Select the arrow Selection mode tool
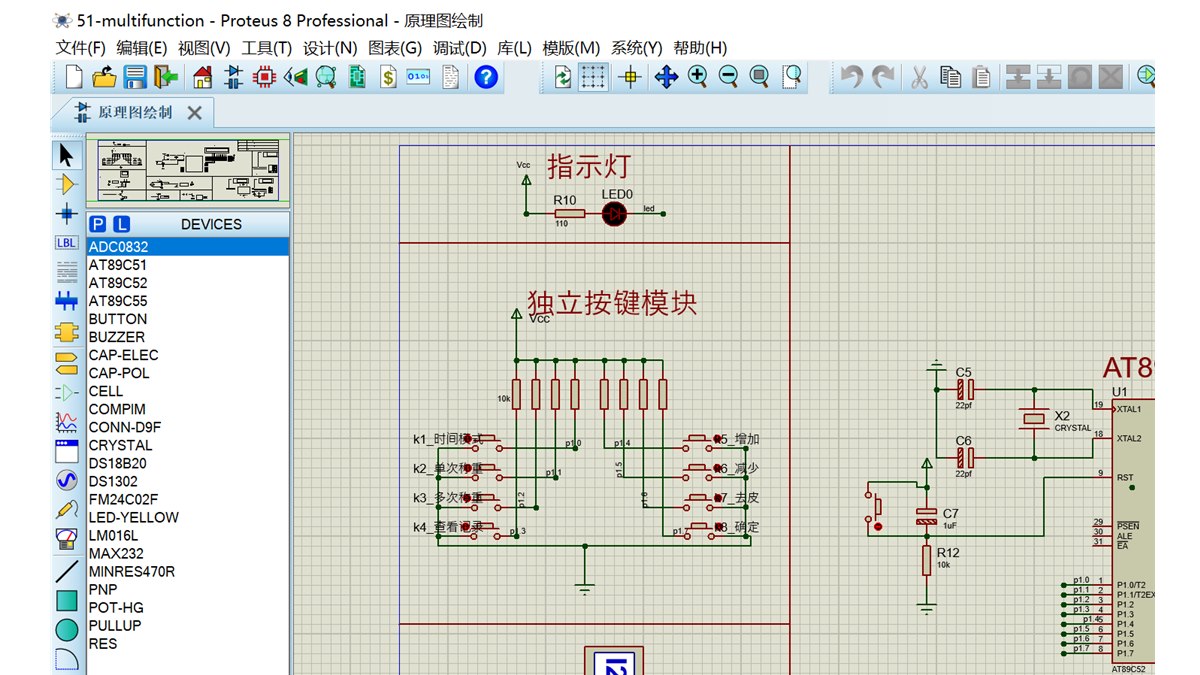This screenshot has height=675, width=1200. [66, 155]
